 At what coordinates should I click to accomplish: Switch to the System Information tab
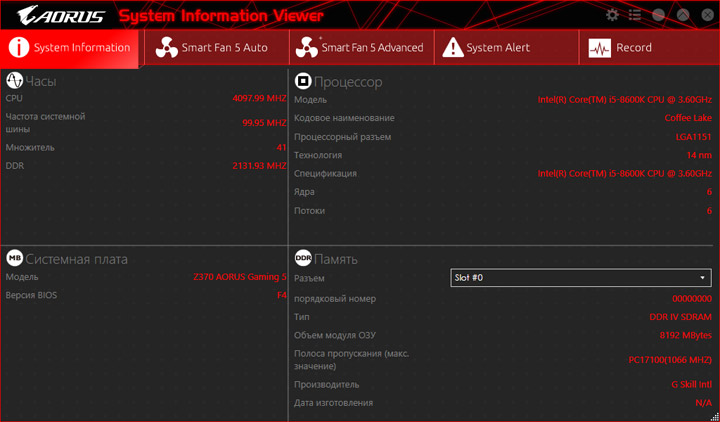click(69, 48)
